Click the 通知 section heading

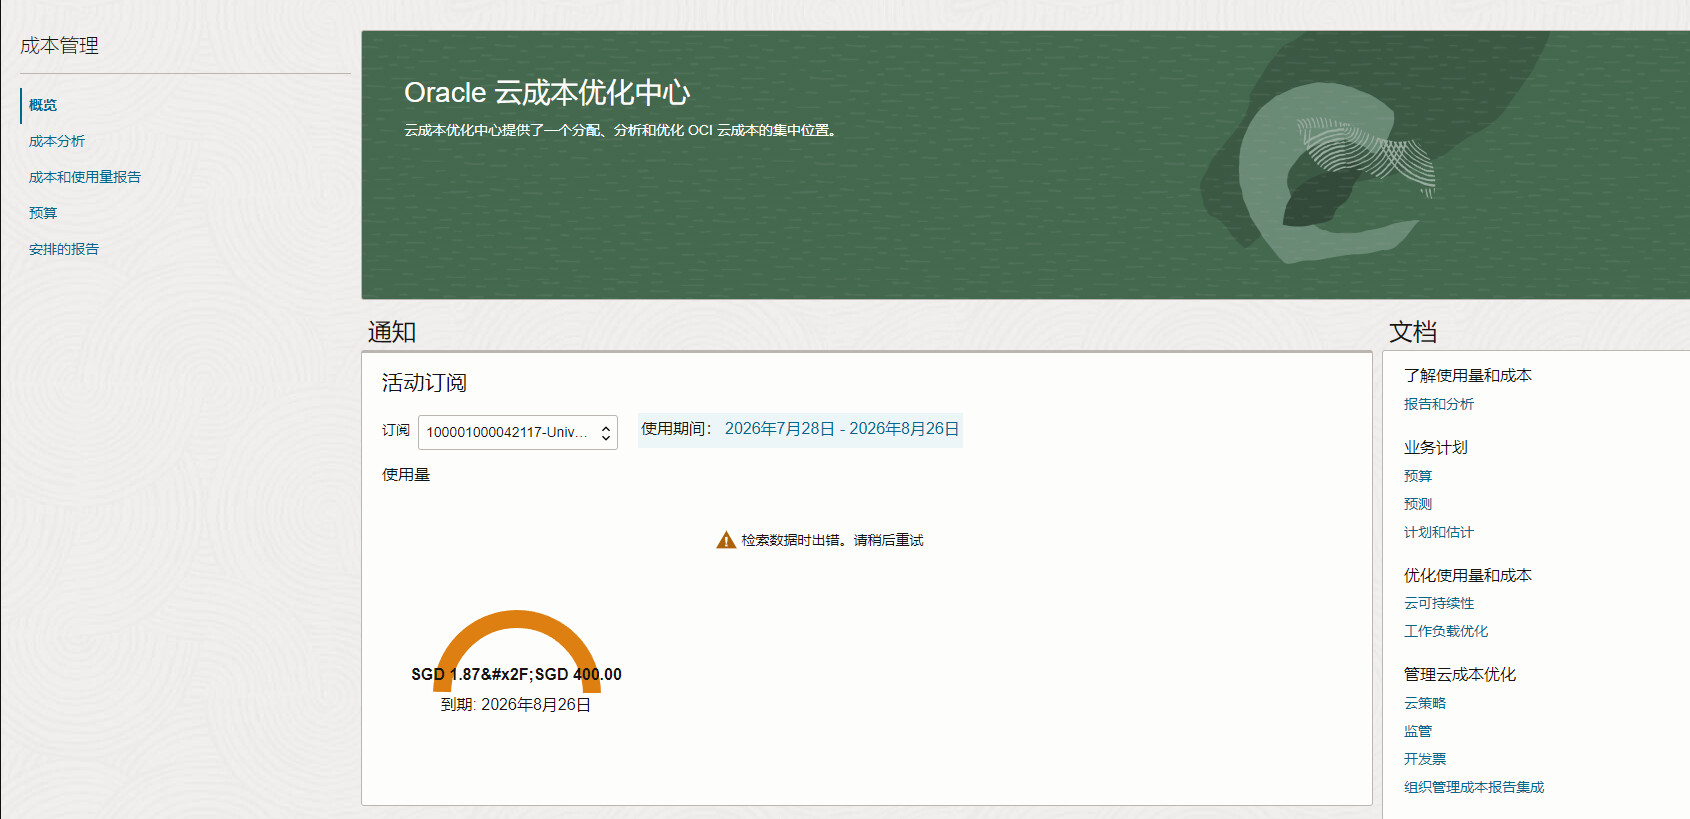pyautogui.click(x=392, y=332)
